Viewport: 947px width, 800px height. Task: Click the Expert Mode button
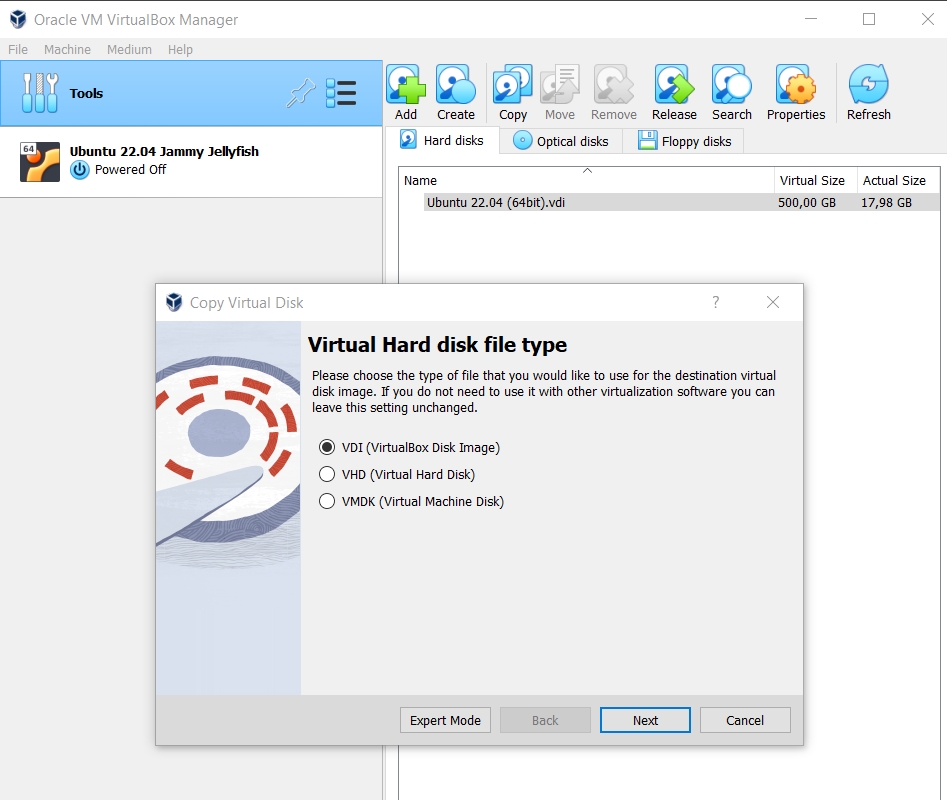tap(445, 720)
